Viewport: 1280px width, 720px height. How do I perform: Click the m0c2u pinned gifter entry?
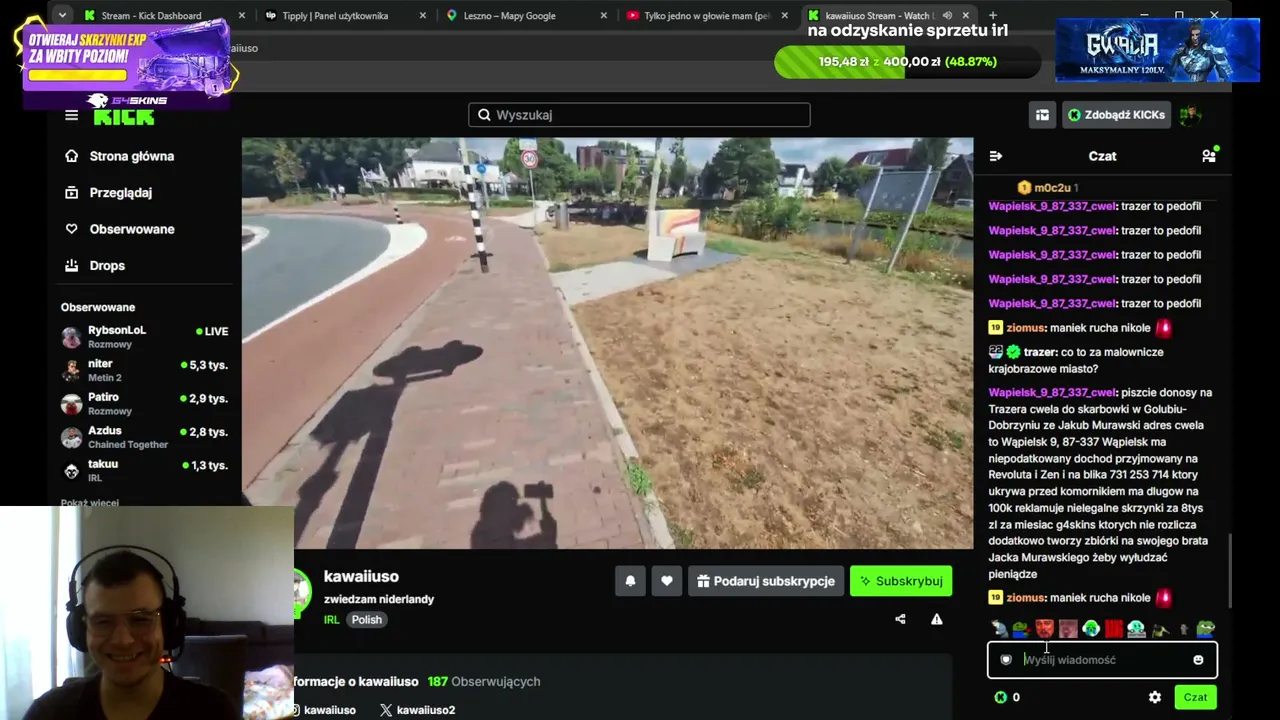[x=1048, y=188]
